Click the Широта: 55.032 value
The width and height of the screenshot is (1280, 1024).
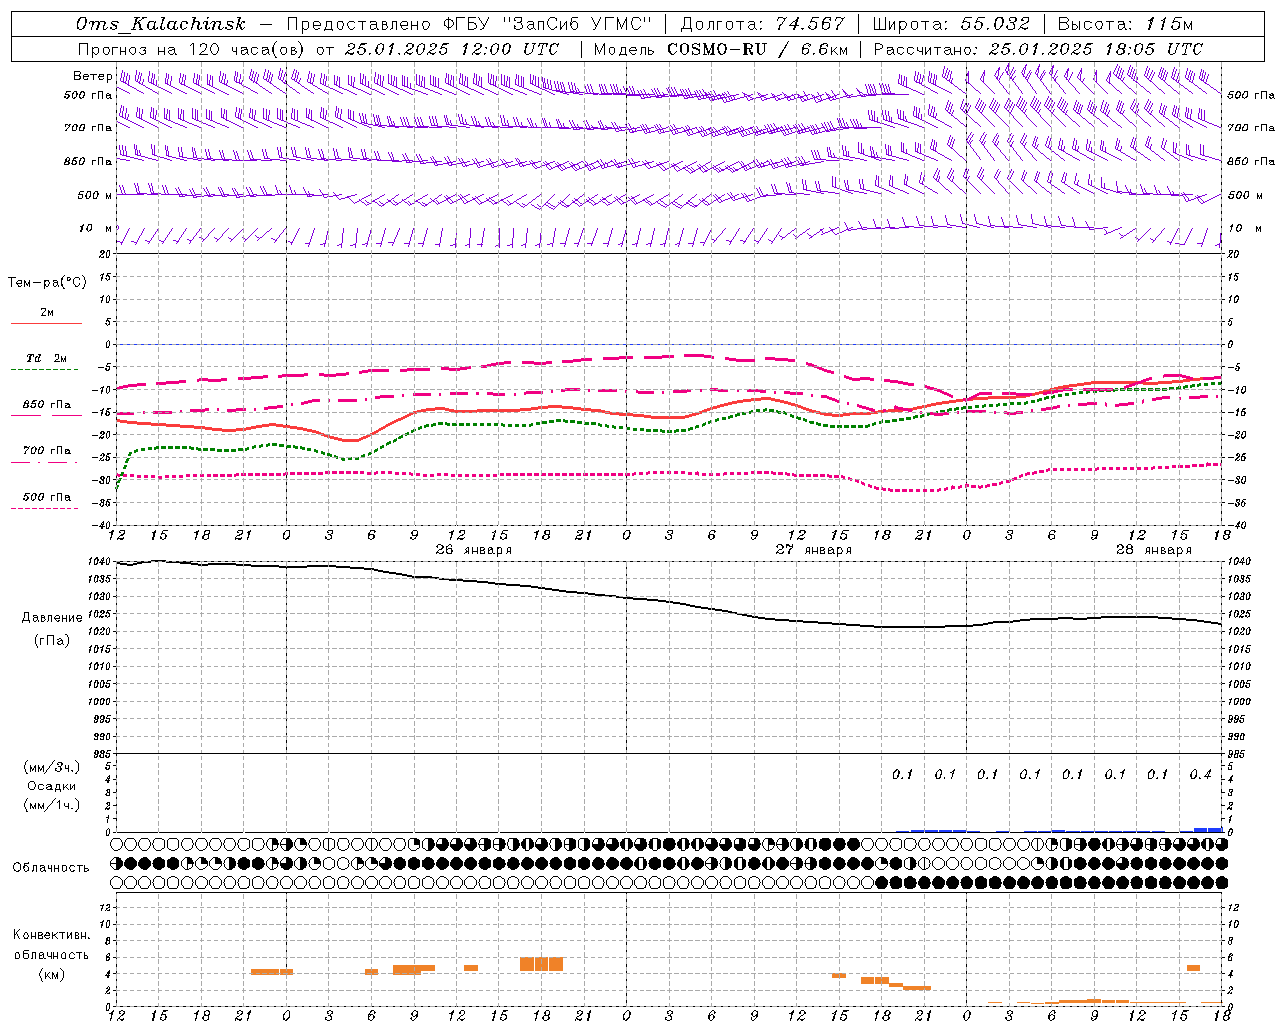pos(951,24)
